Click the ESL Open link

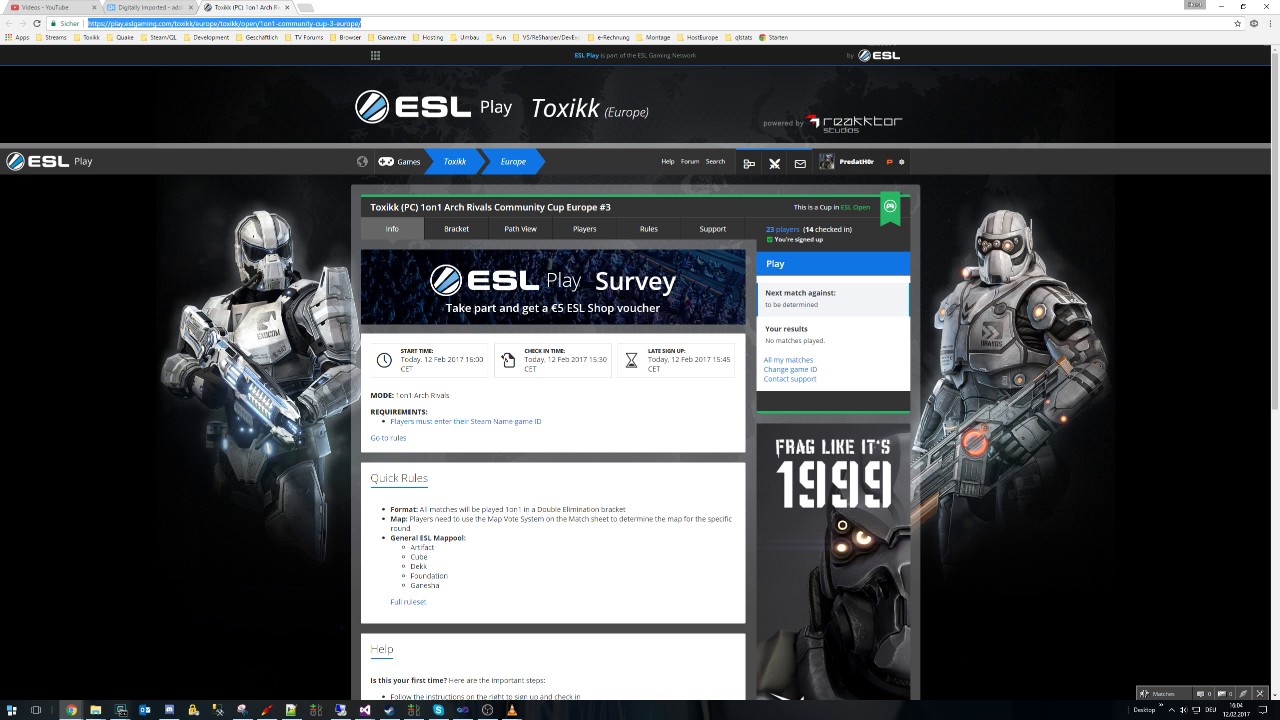pos(855,207)
